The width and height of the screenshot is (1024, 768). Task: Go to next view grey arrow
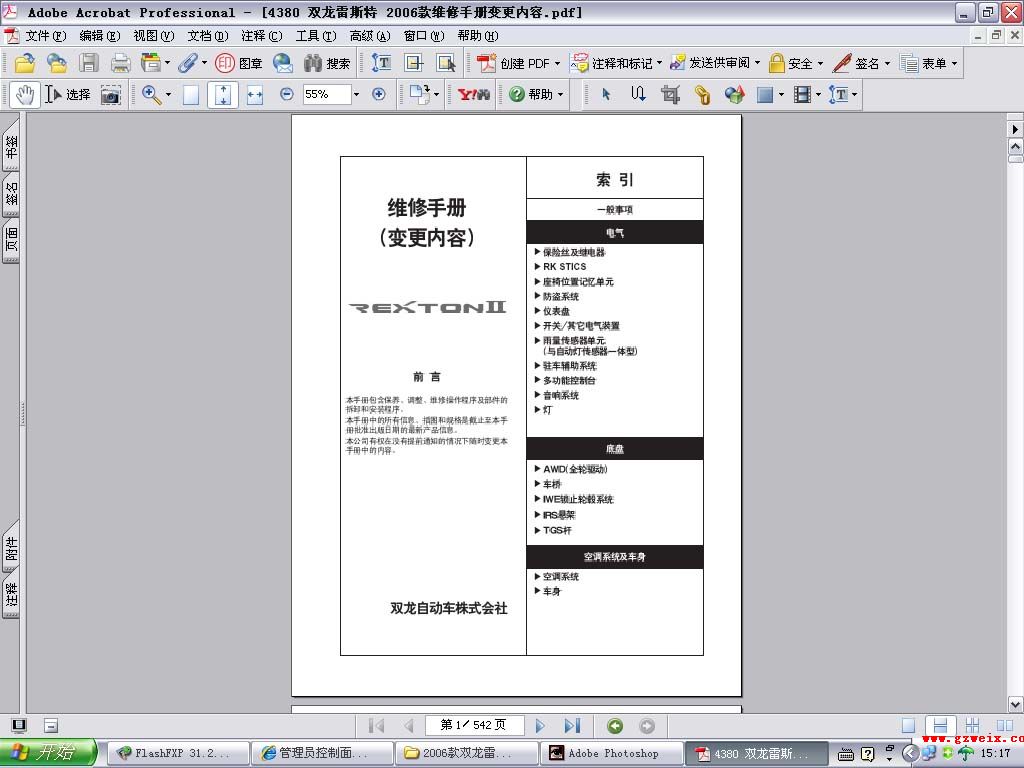(647, 726)
